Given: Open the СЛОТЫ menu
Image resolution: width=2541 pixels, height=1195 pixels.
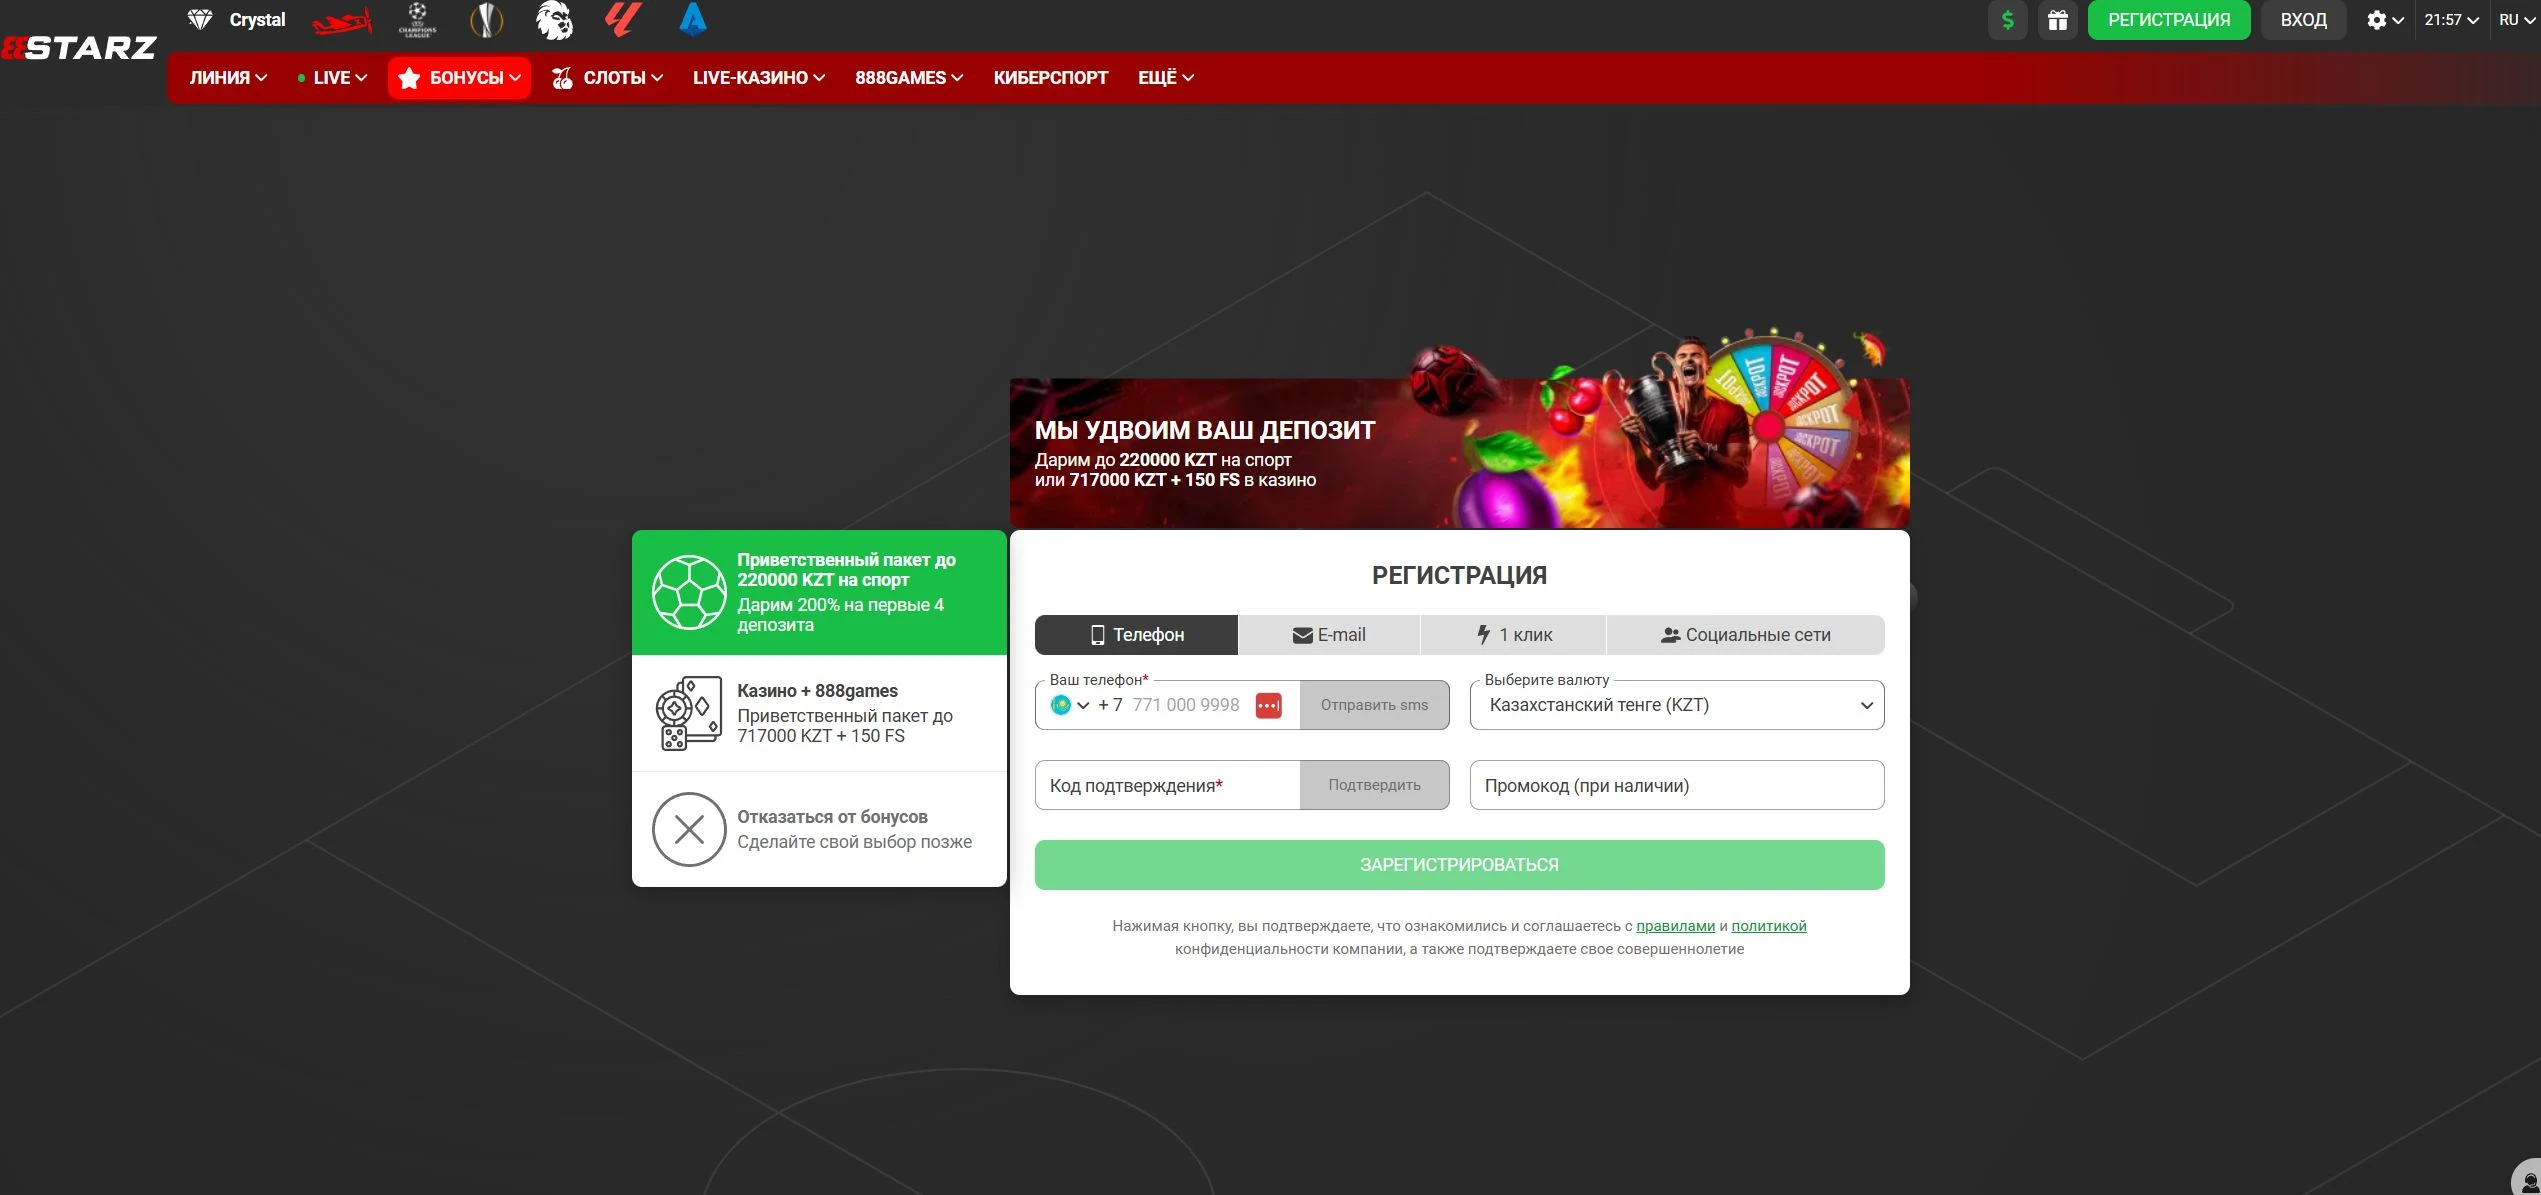Looking at the screenshot, I should [608, 78].
